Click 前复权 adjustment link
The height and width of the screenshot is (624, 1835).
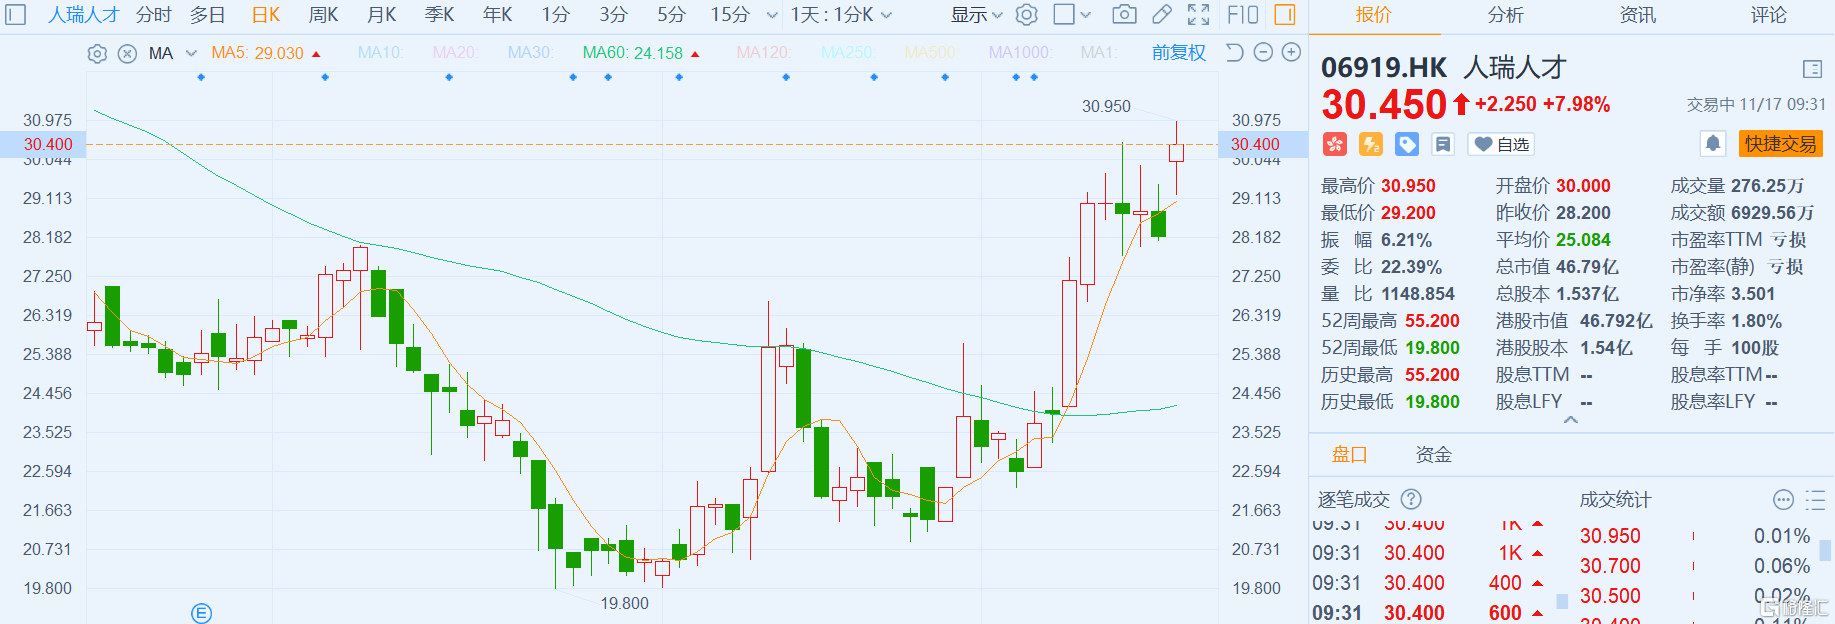pyautogui.click(x=1178, y=53)
